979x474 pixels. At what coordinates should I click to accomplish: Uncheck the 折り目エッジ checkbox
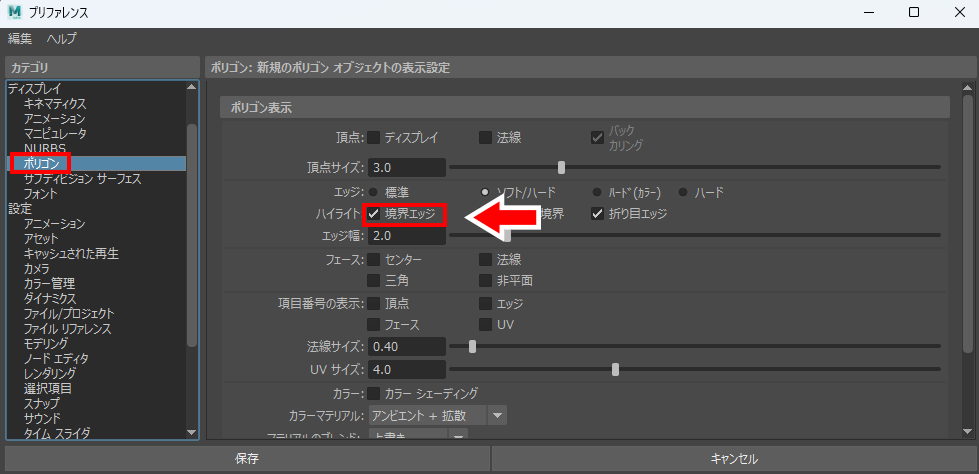(x=598, y=214)
